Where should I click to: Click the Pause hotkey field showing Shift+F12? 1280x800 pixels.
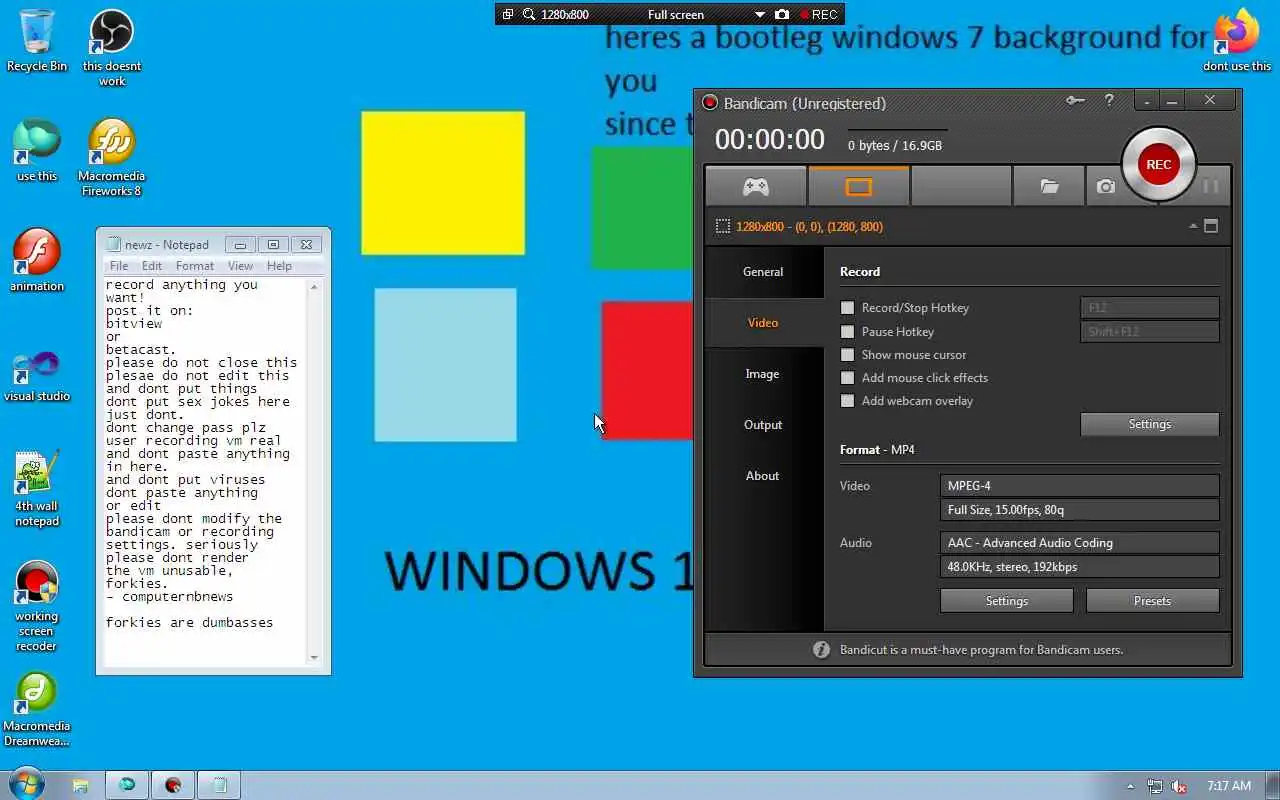(x=1150, y=332)
